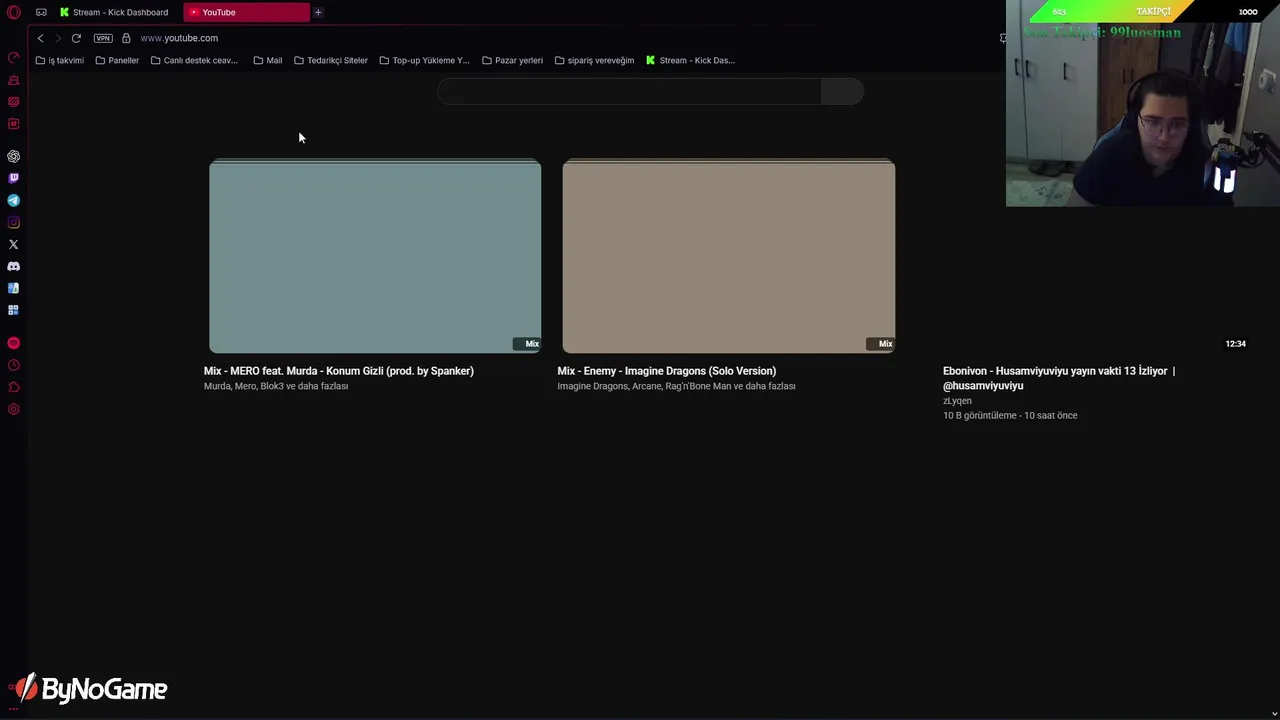
Task: Open the Mail bookmark folder
Action: pos(267,60)
